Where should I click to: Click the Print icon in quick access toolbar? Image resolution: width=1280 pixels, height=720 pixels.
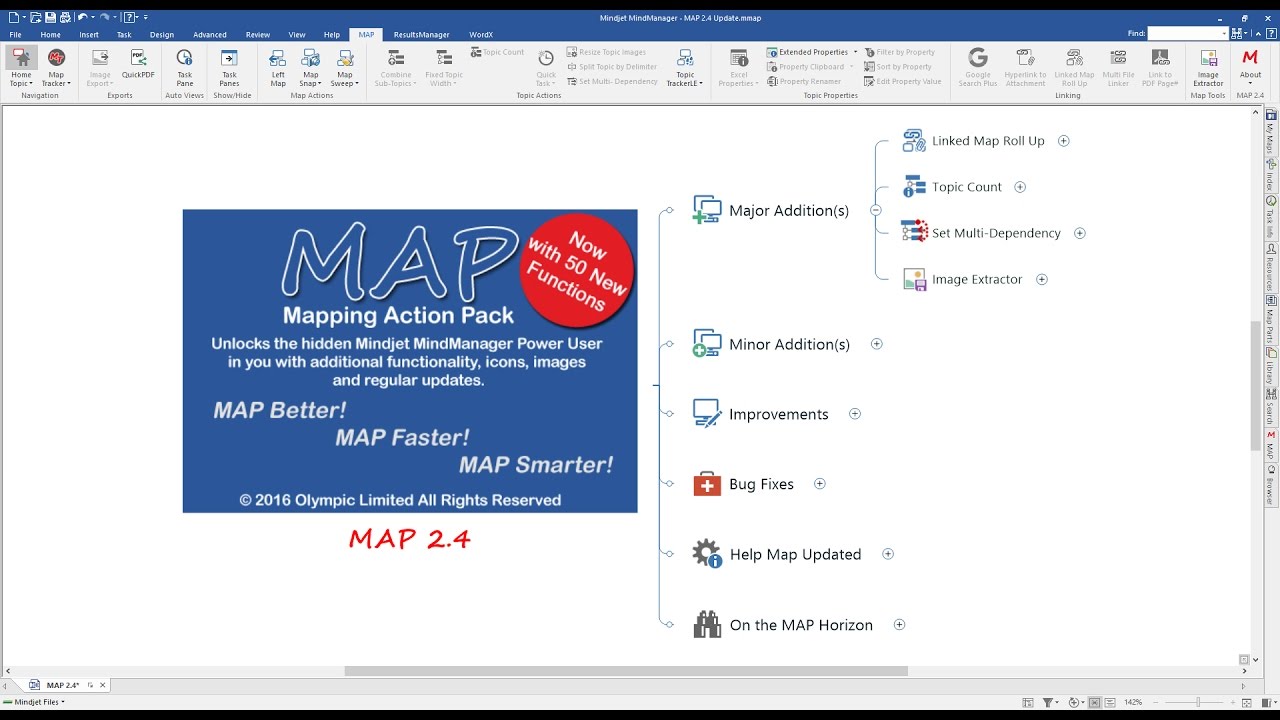[65, 17]
